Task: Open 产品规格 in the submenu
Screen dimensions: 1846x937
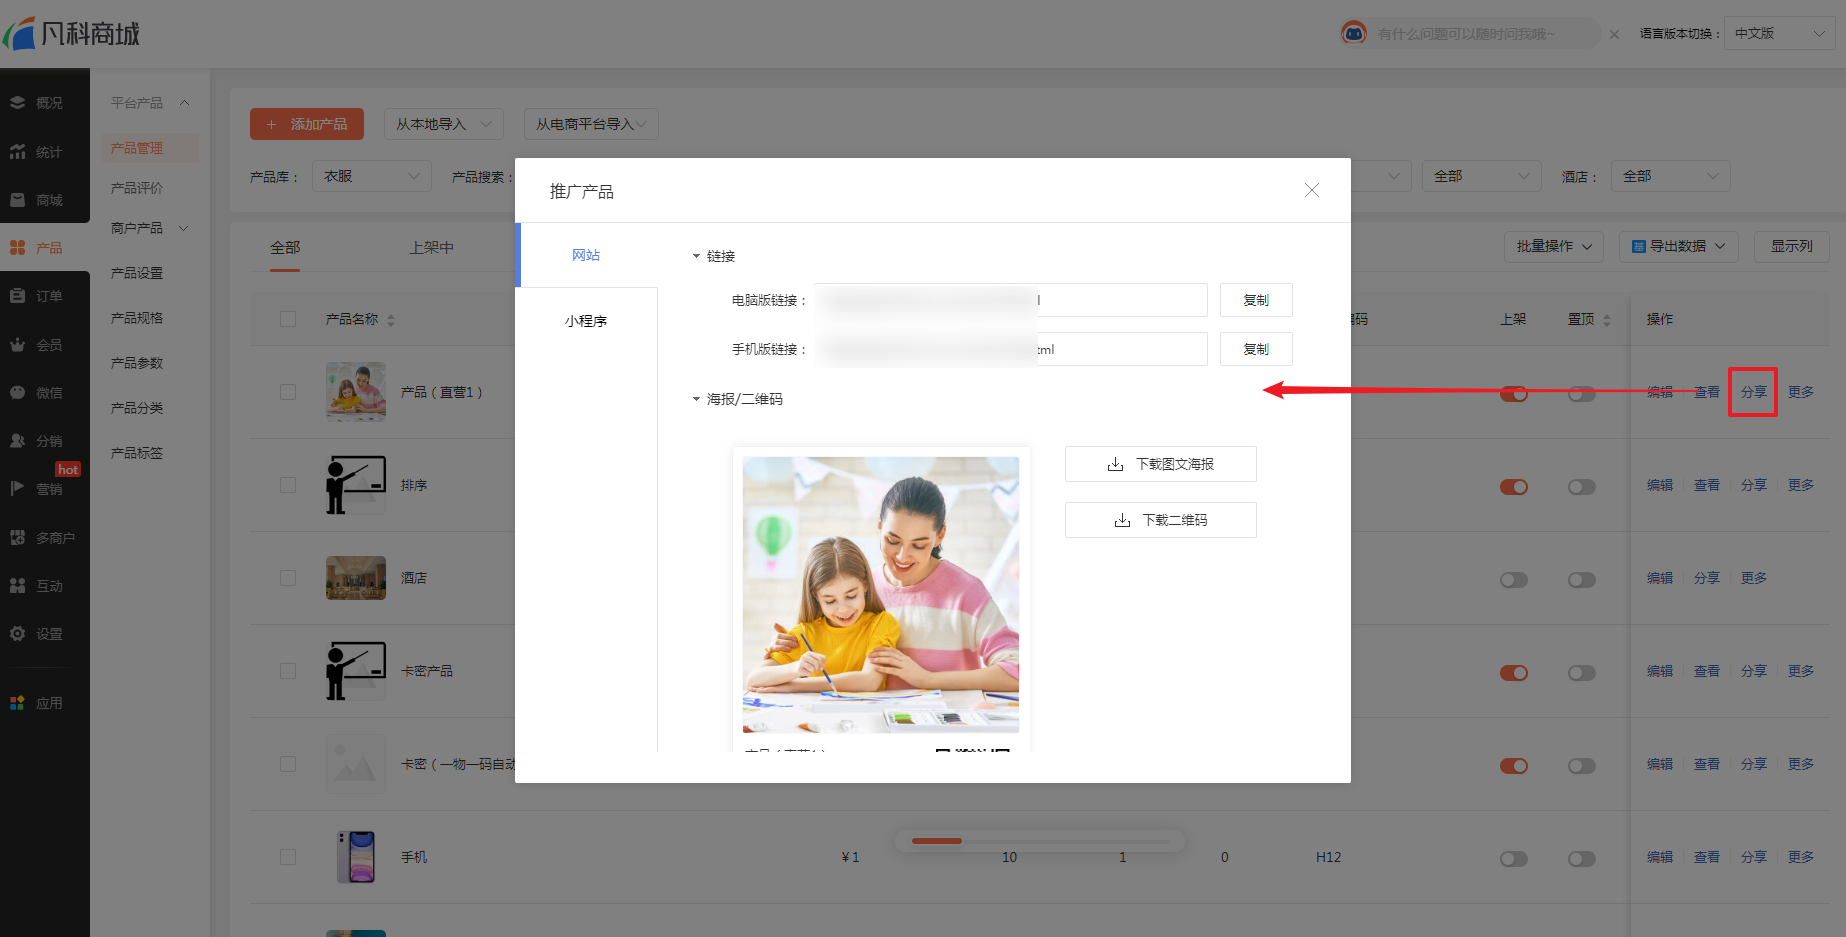Action: [137, 318]
